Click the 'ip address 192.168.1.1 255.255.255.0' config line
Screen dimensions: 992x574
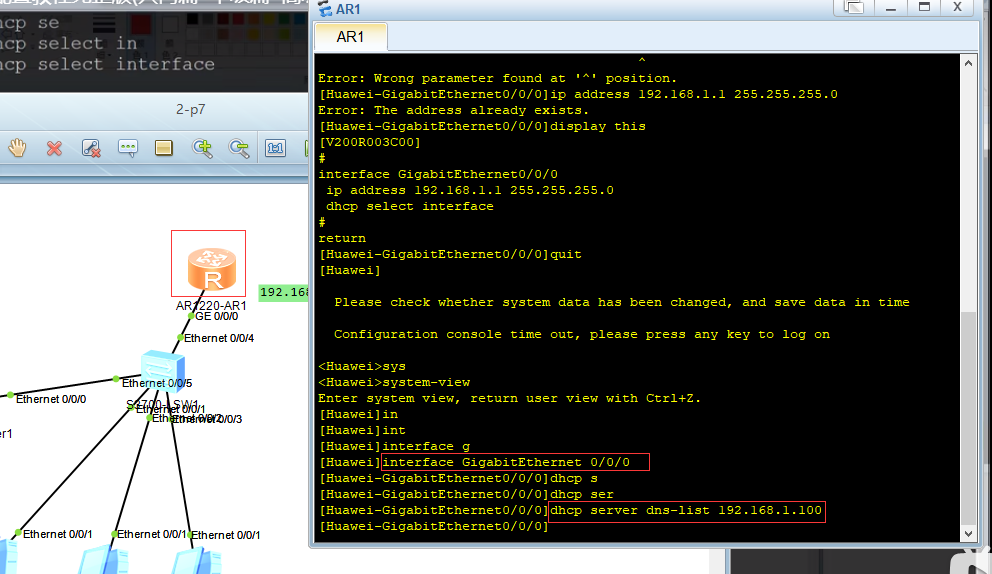point(469,190)
